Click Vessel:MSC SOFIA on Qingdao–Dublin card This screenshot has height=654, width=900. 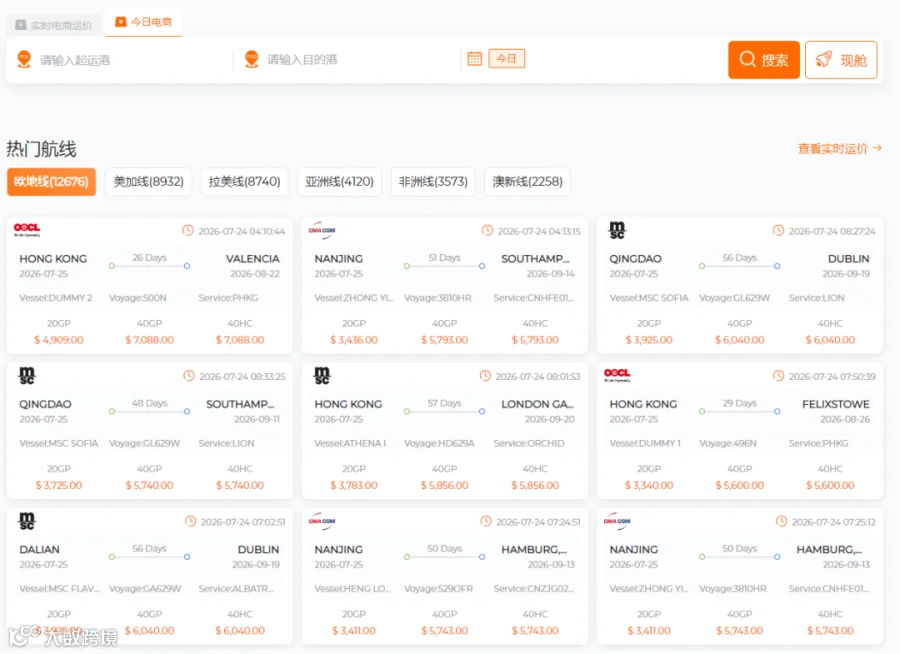(x=649, y=298)
